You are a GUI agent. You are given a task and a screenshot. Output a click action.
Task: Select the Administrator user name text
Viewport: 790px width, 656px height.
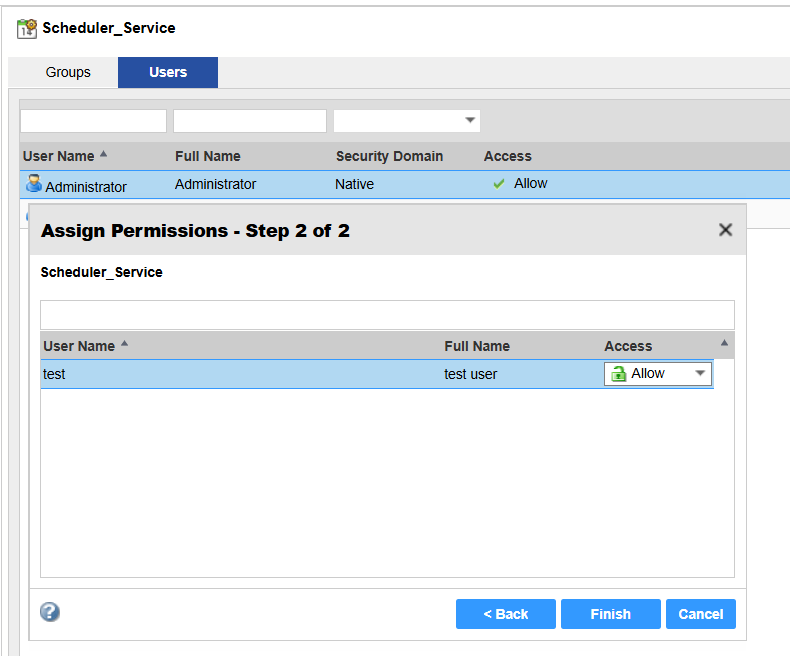coord(86,187)
